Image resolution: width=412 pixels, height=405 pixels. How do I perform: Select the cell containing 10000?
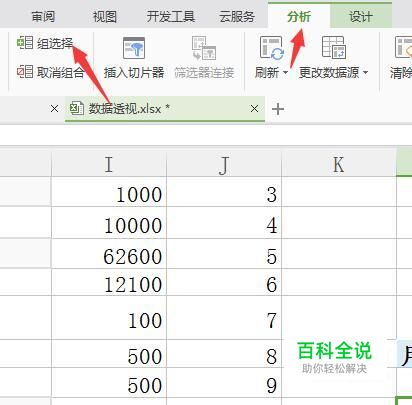point(109,222)
